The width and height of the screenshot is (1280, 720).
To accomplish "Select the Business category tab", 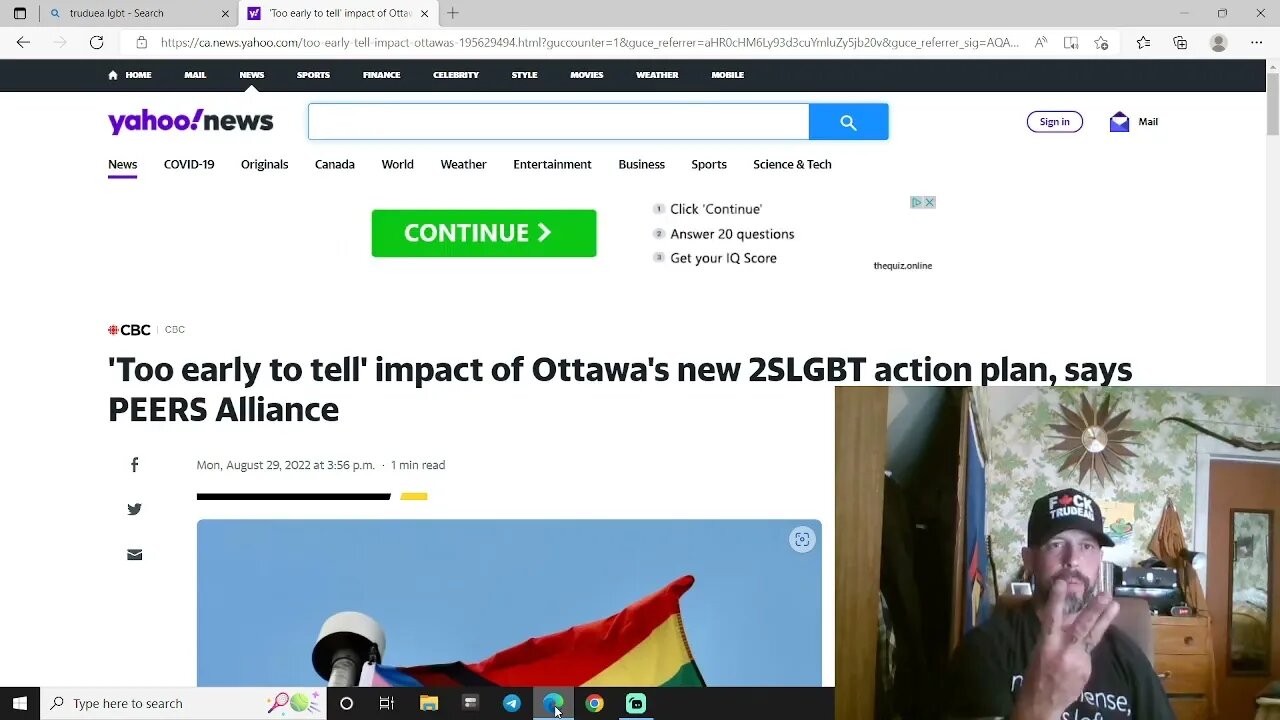I will click(641, 164).
